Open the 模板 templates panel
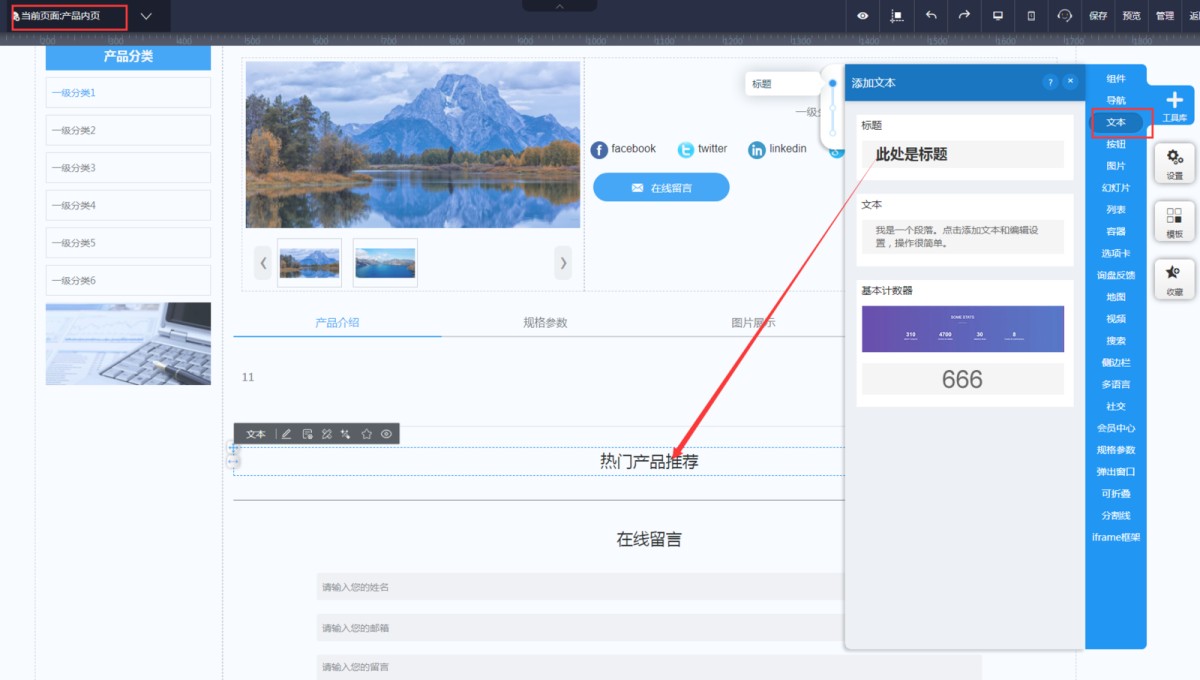 click(x=1174, y=221)
